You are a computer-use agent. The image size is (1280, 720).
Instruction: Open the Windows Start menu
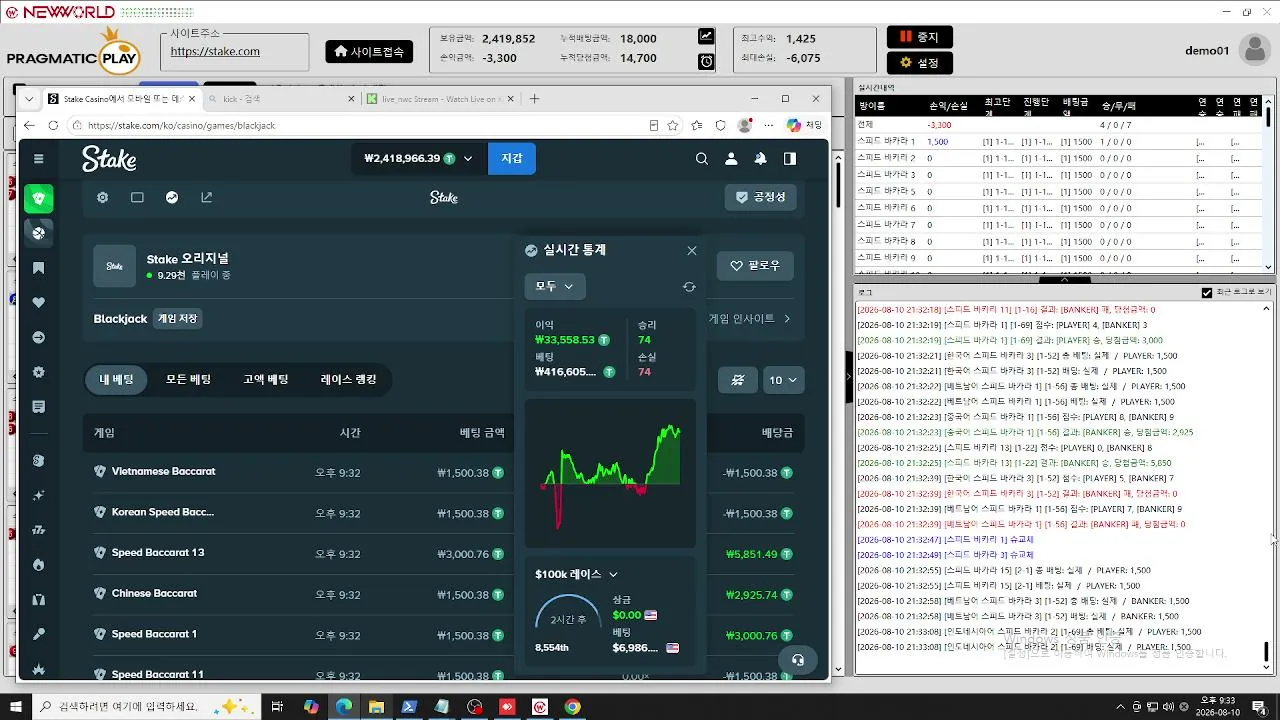tap(15, 707)
